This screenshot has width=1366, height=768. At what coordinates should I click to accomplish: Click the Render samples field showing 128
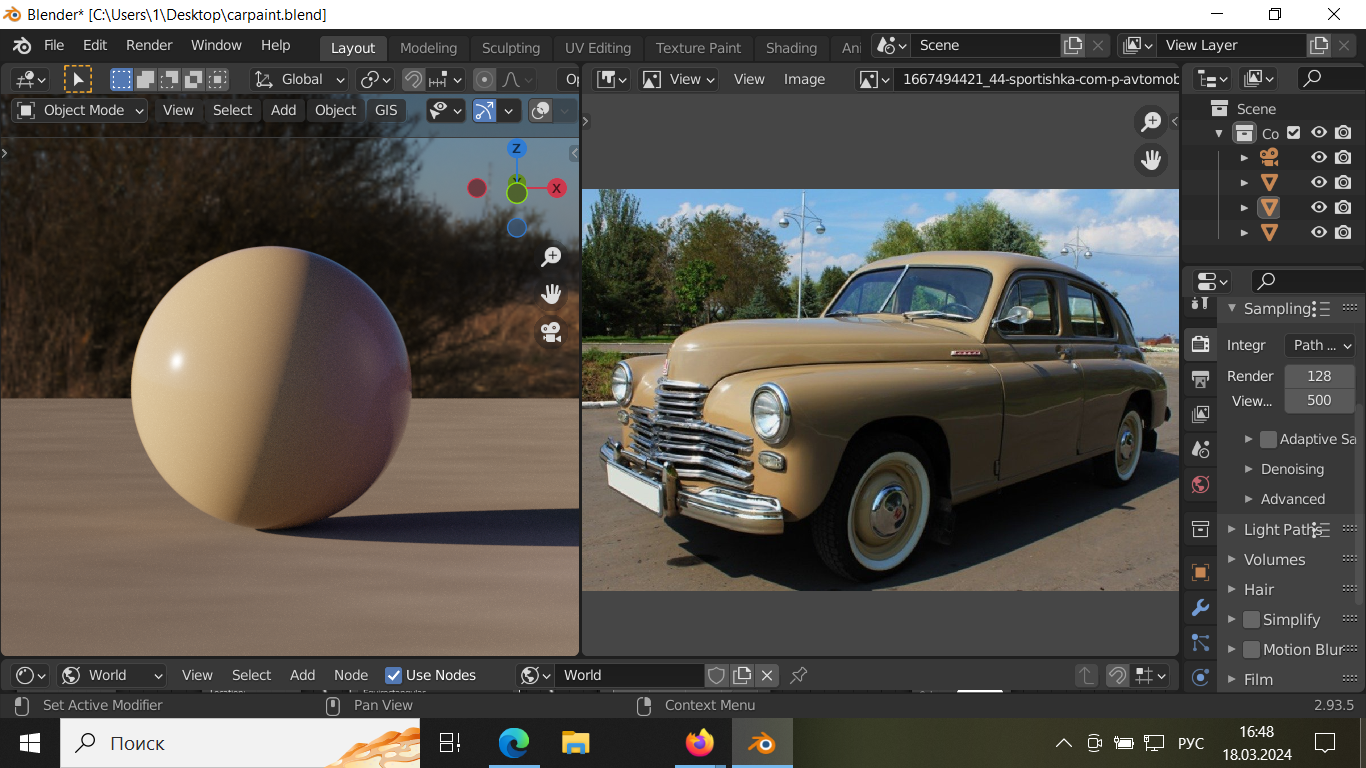(1319, 376)
